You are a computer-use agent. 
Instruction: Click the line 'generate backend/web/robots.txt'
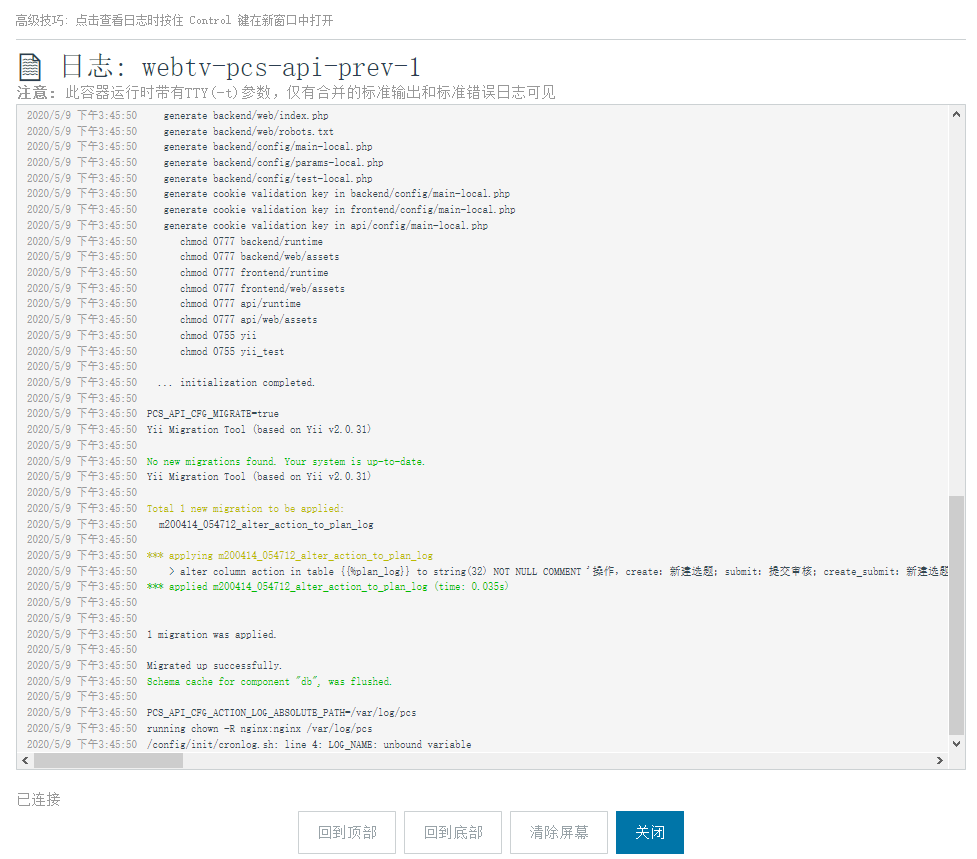point(248,131)
